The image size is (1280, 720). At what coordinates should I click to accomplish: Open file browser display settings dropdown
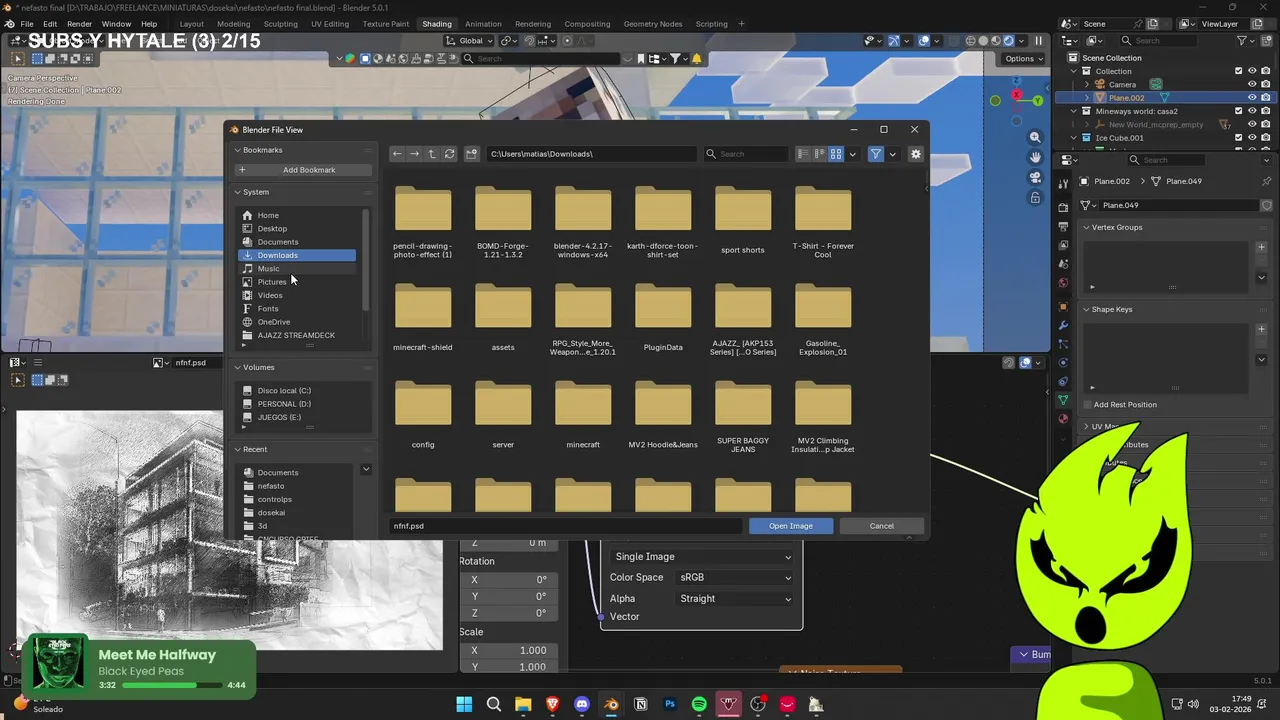[x=852, y=154]
